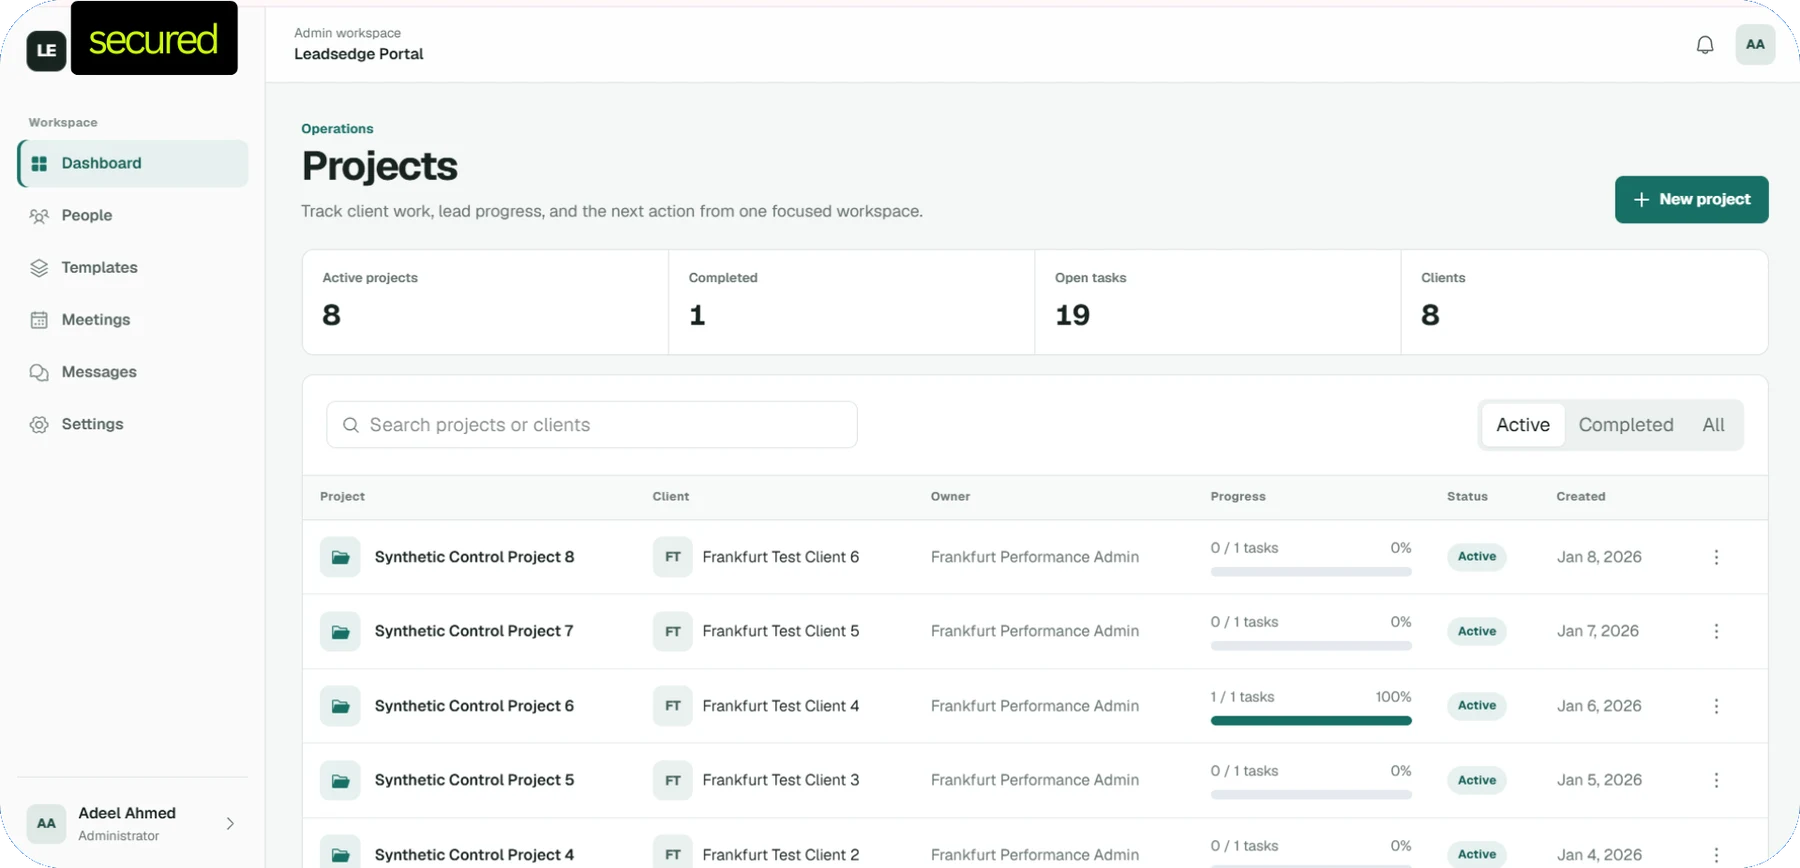The width and height of the screenshot is (1800, 868).
Task: Click folder icon for Synthetic Control Project 6
Action: (x=340, y=706)
